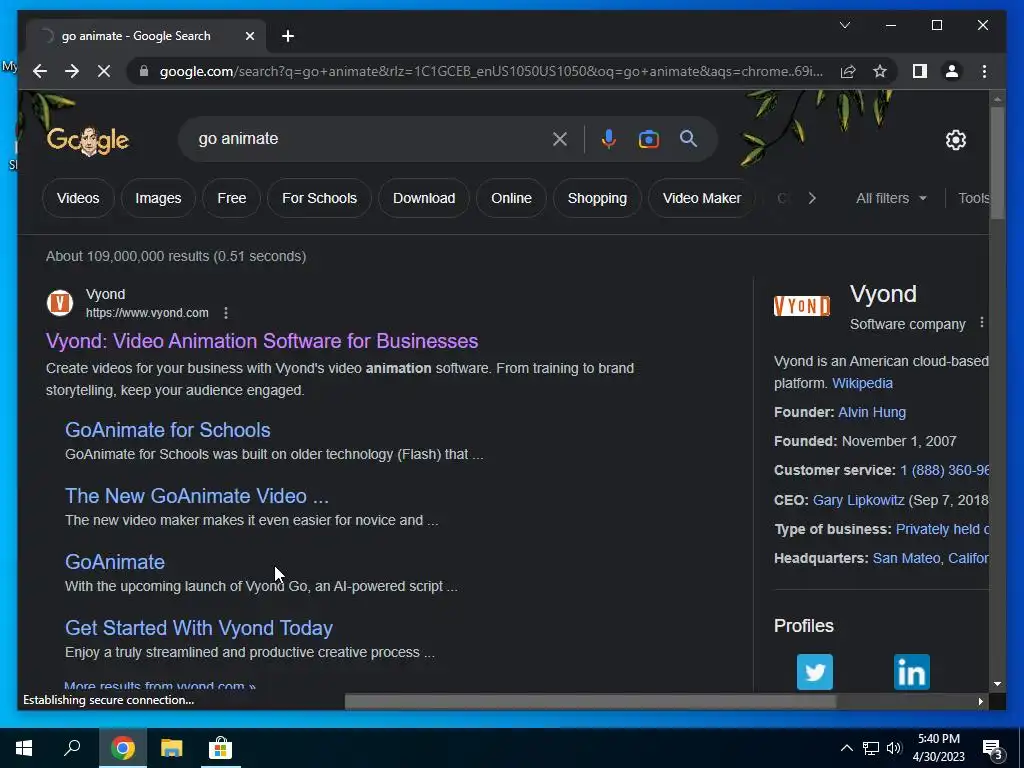Open tab search chevron in title bar
Viewport: 1024px width, 768px height.
(844, 25)
